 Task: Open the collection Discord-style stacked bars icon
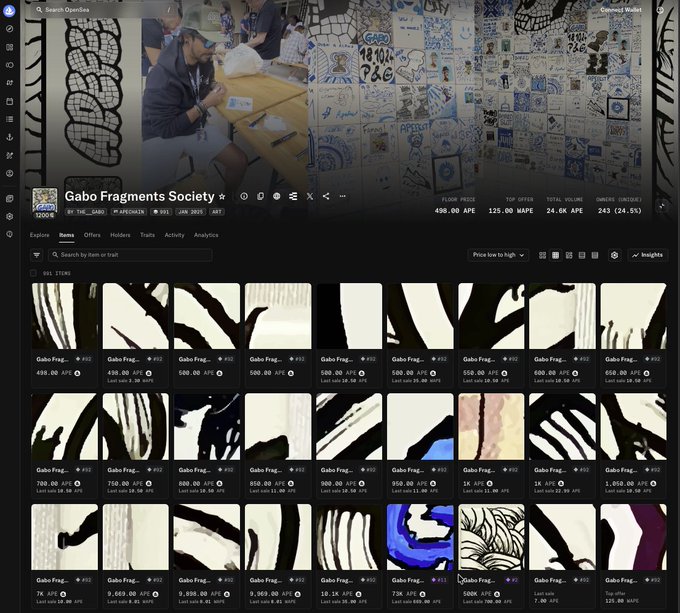click(x=293, y=196)
